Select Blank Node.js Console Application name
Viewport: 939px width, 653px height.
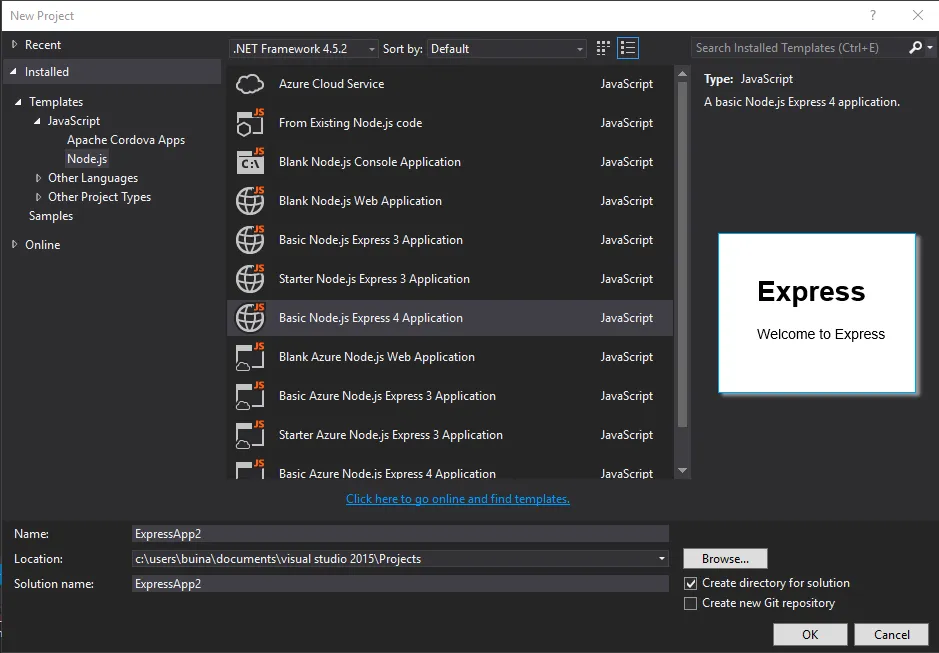pos(369,162)
